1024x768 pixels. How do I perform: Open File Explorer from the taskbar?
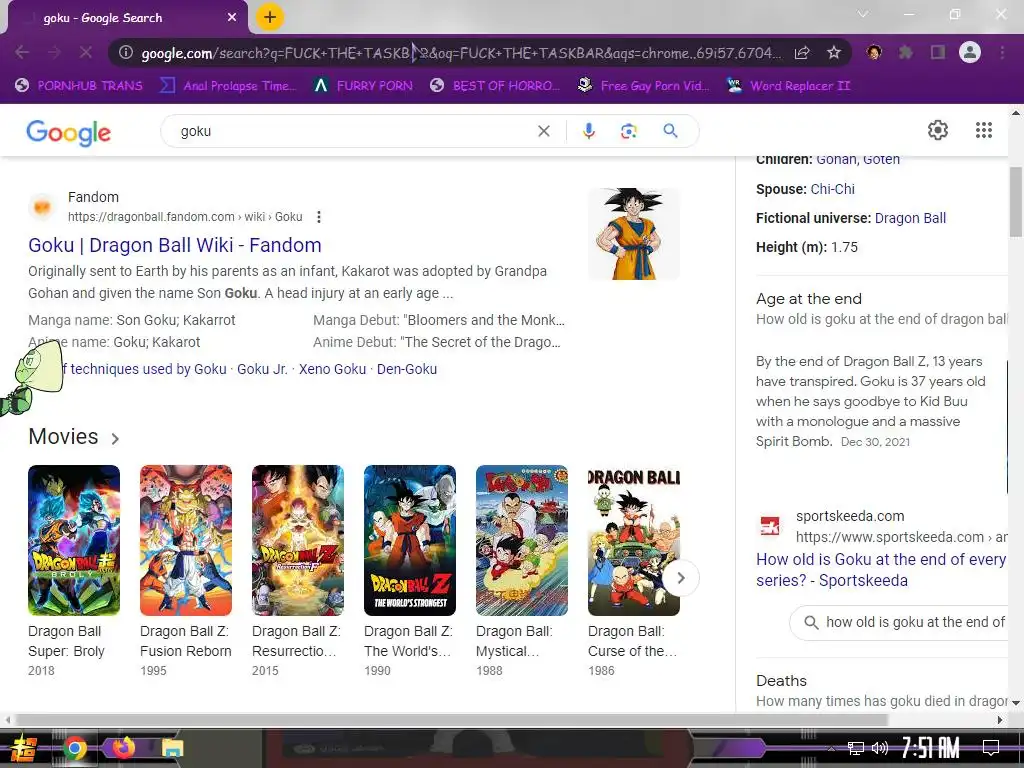tap(172, 748)
